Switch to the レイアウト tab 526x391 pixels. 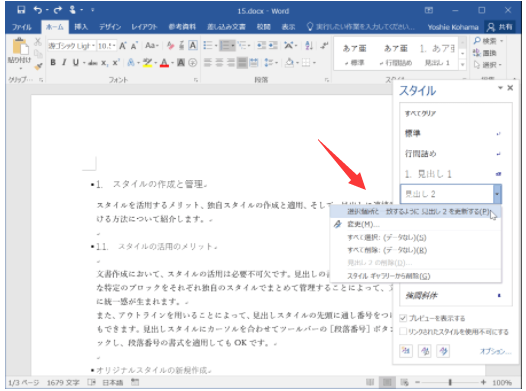pyautogui.click(x=144, y=27)
